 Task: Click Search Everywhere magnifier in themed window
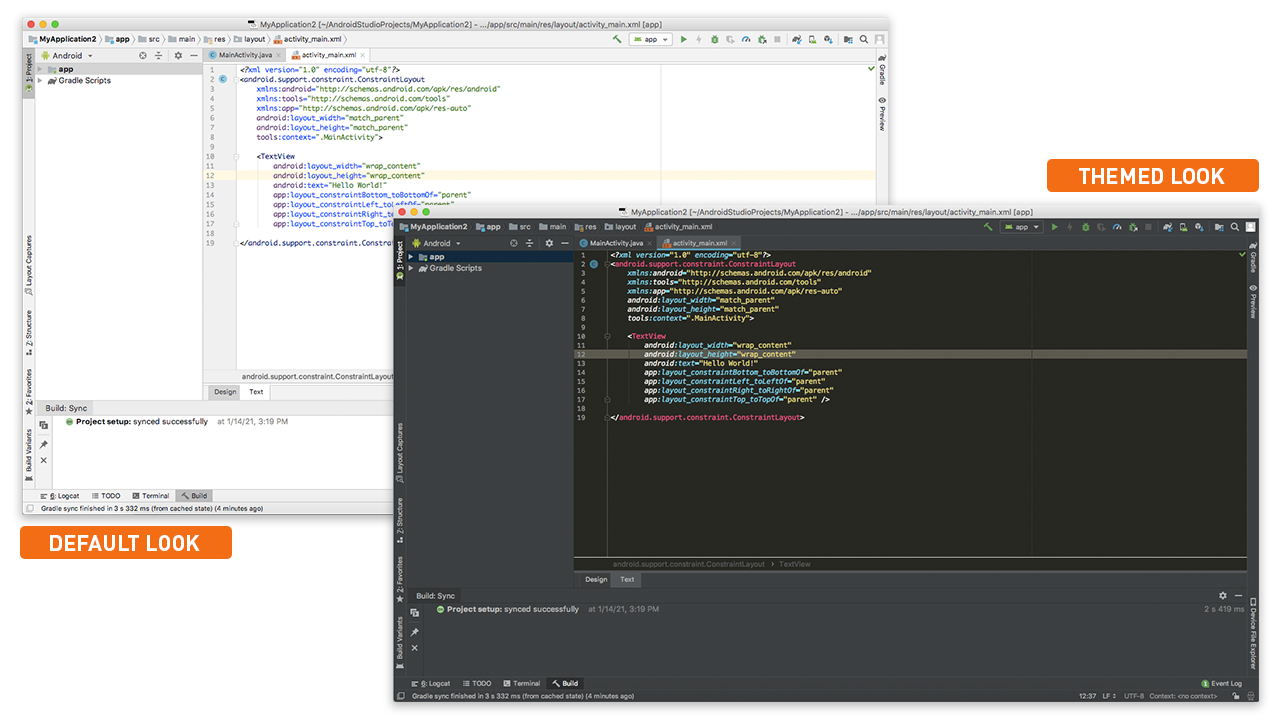[x=1234, y=227]
